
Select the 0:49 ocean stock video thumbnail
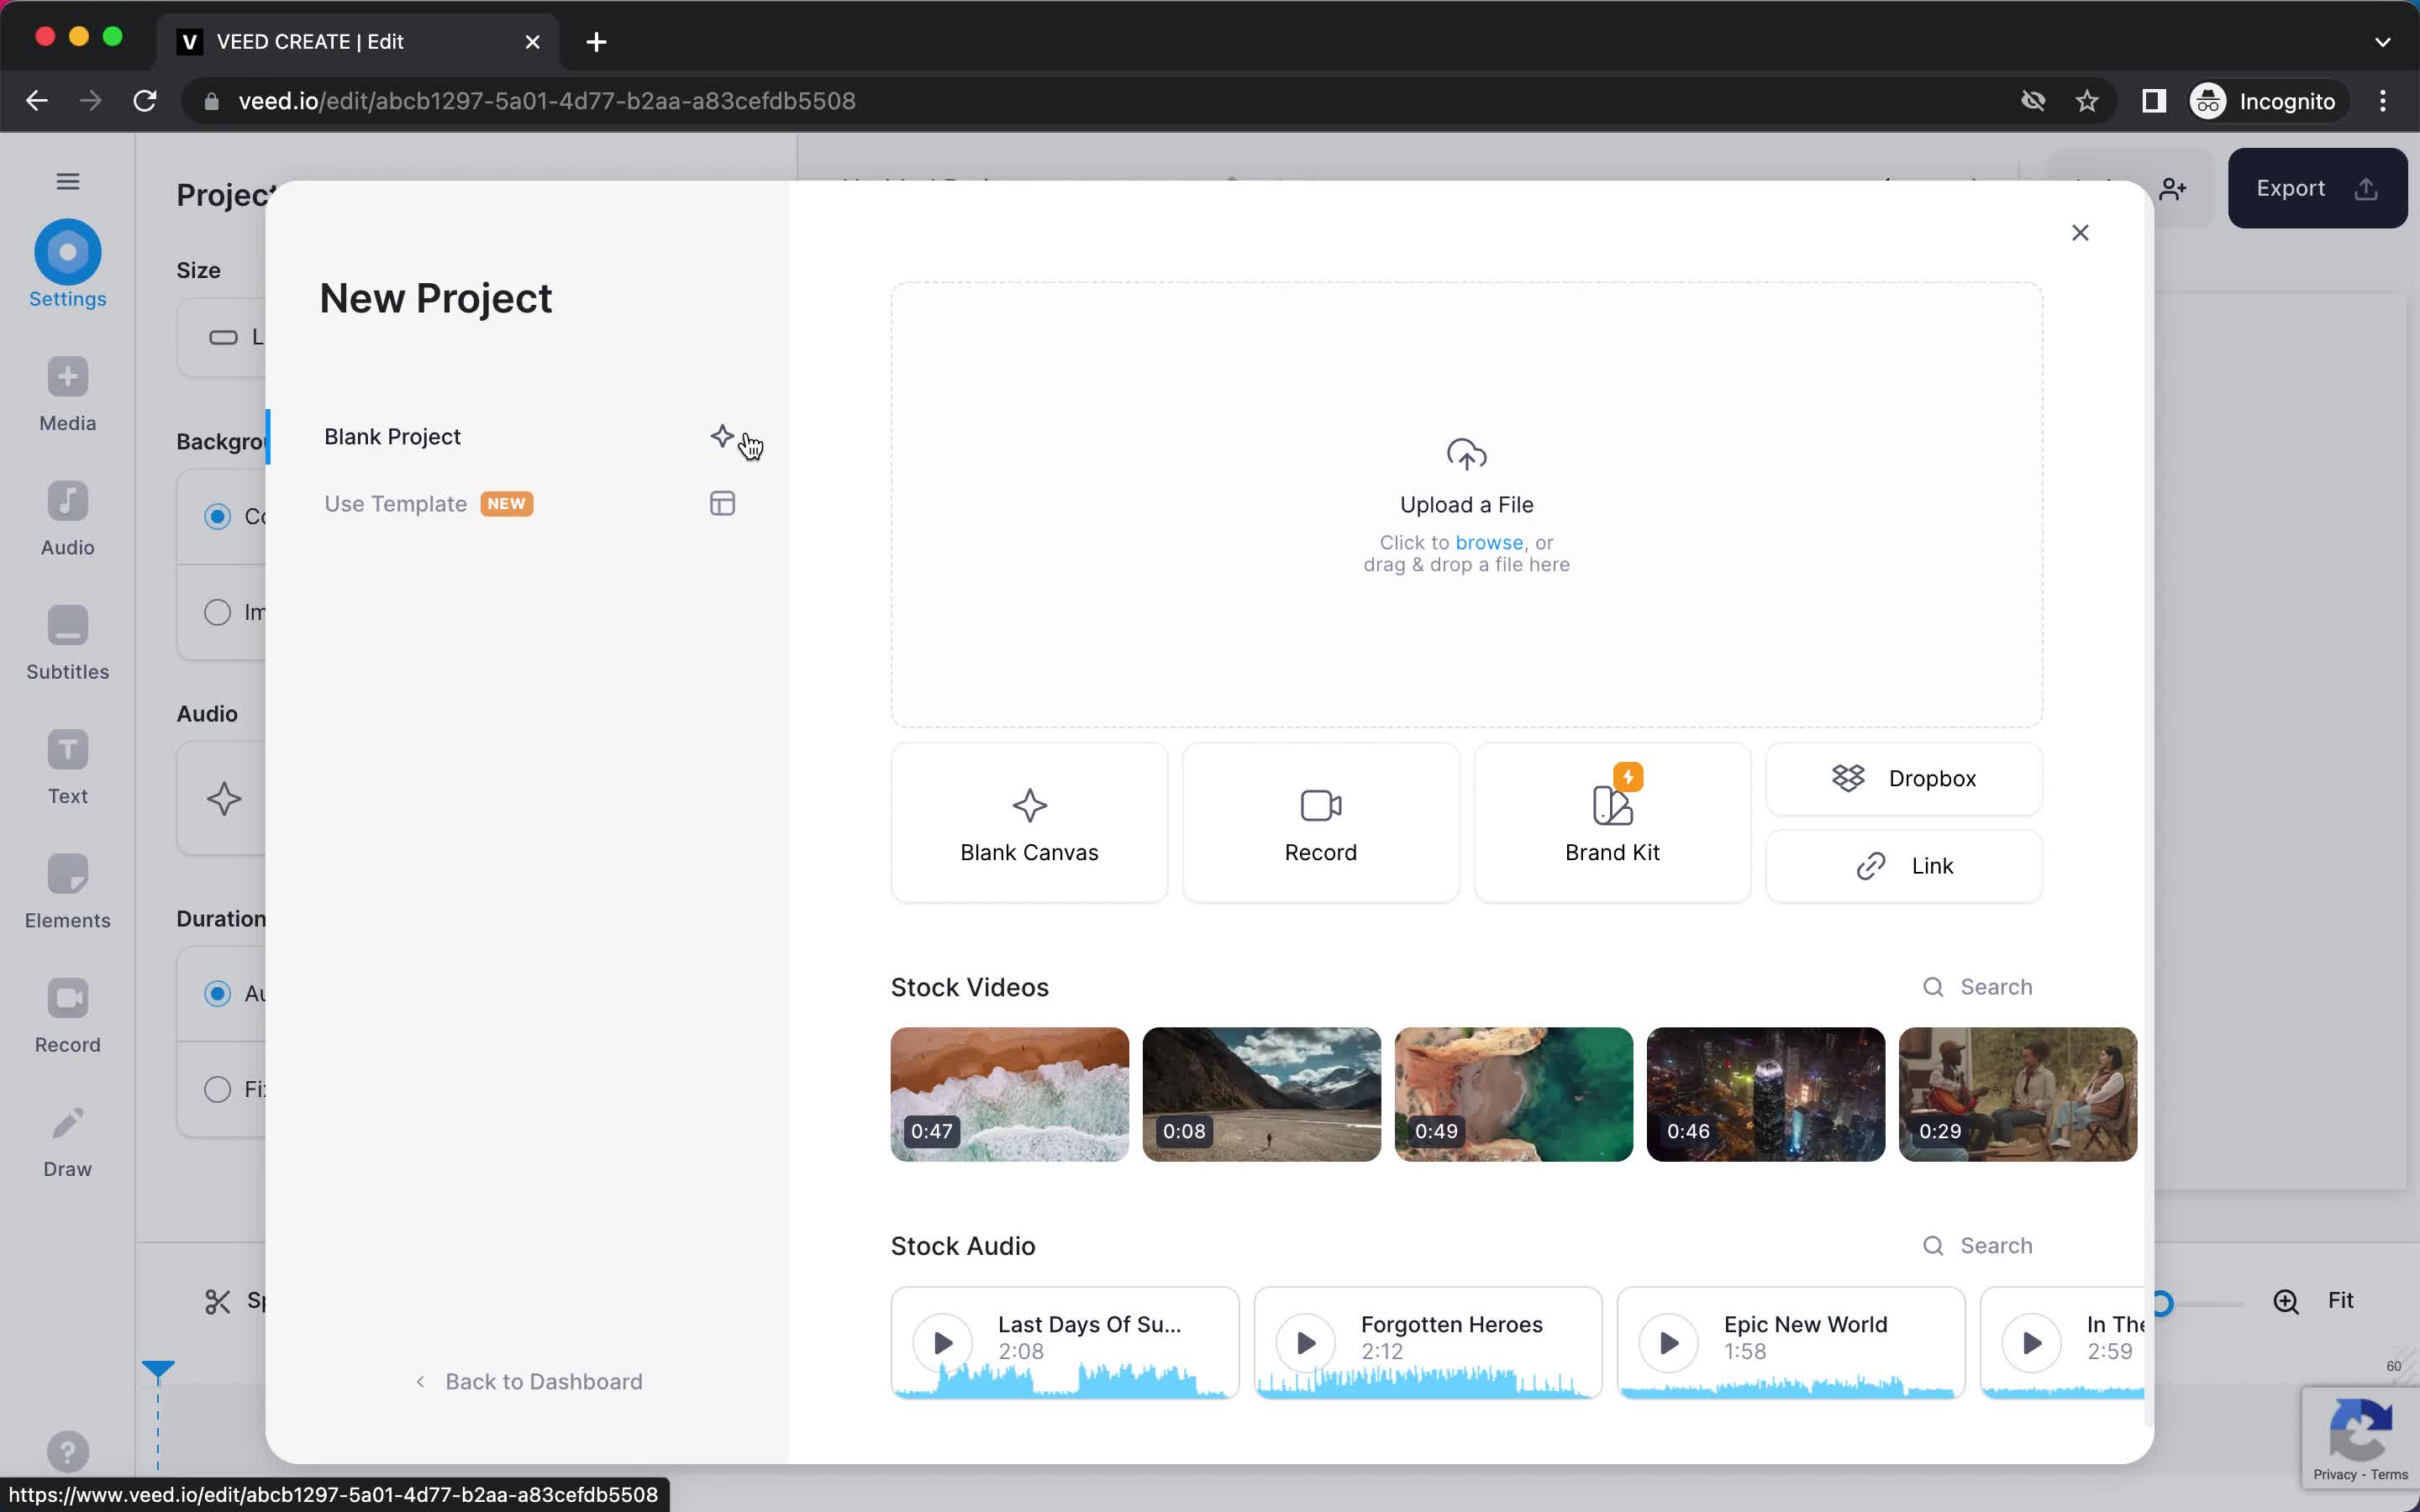tap(1514, 1094)
